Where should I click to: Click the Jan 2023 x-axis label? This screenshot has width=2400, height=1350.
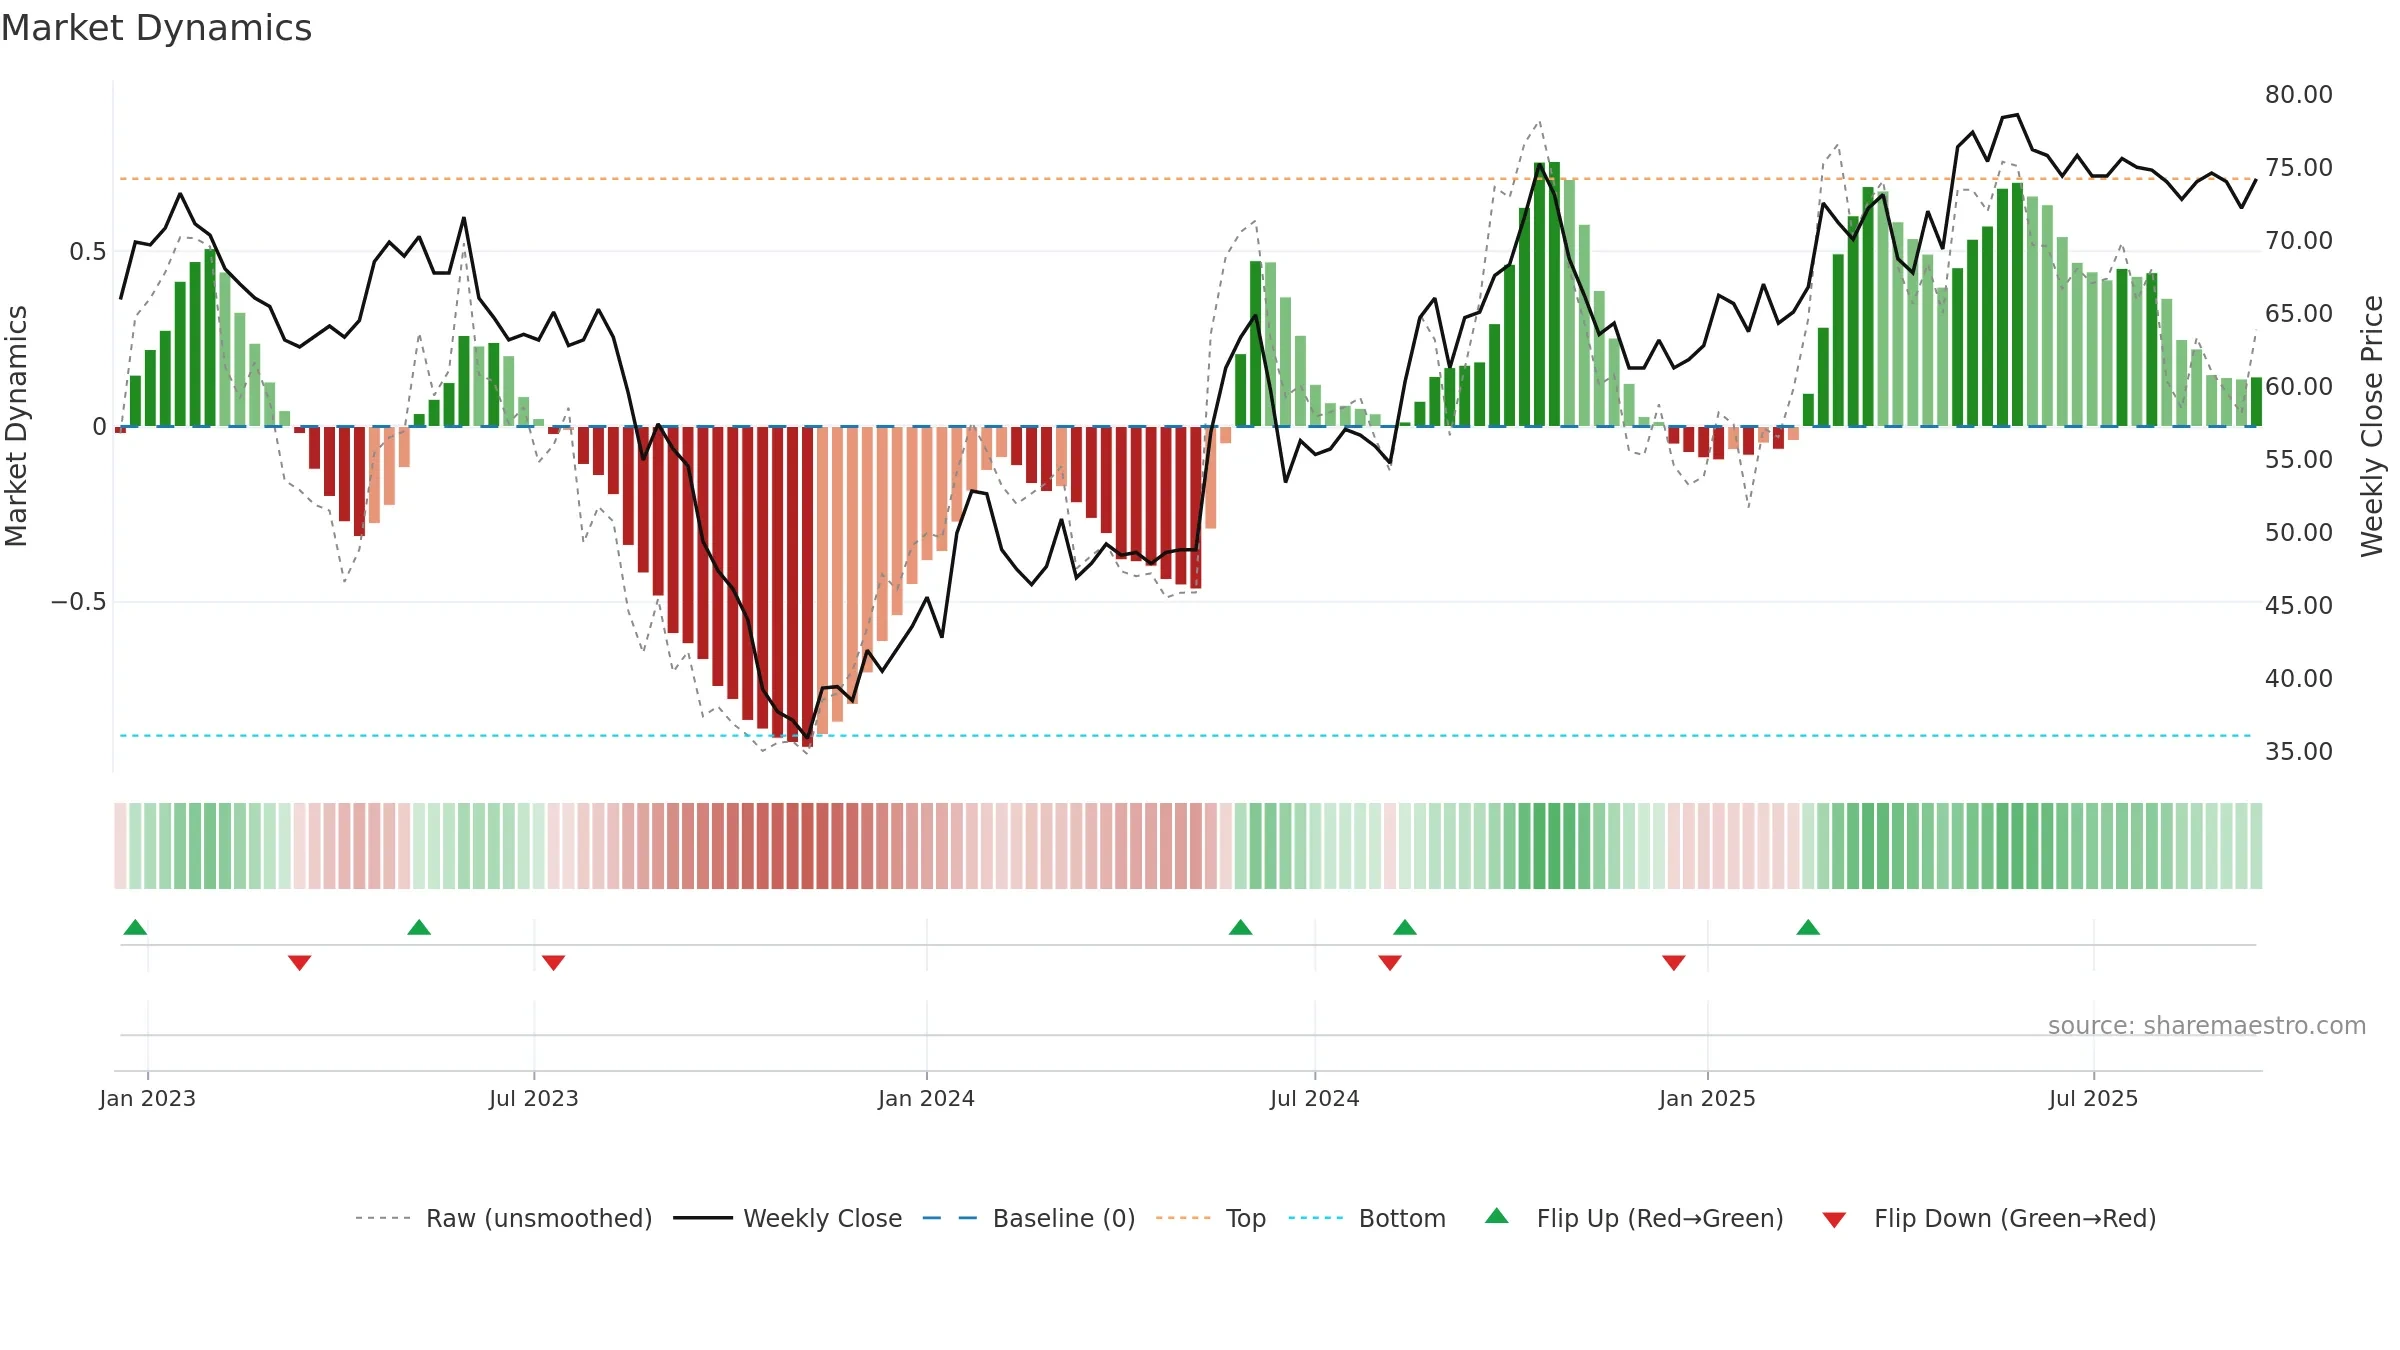click(148, 1098)
